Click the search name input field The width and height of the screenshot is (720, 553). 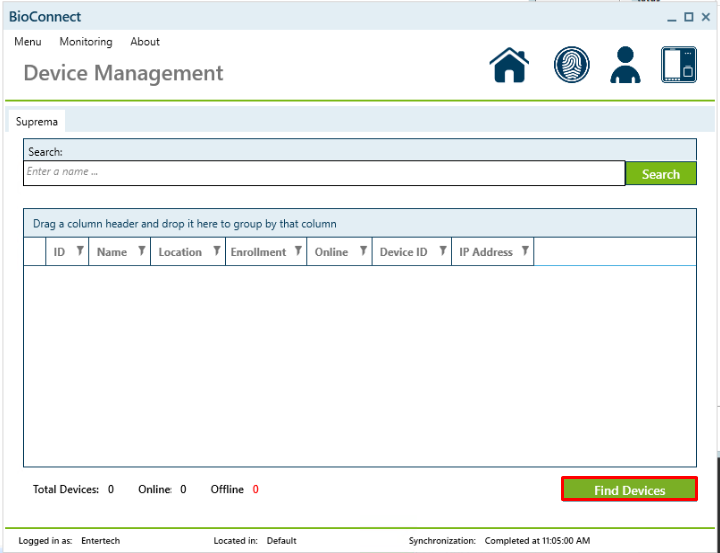tap(324, 173)
